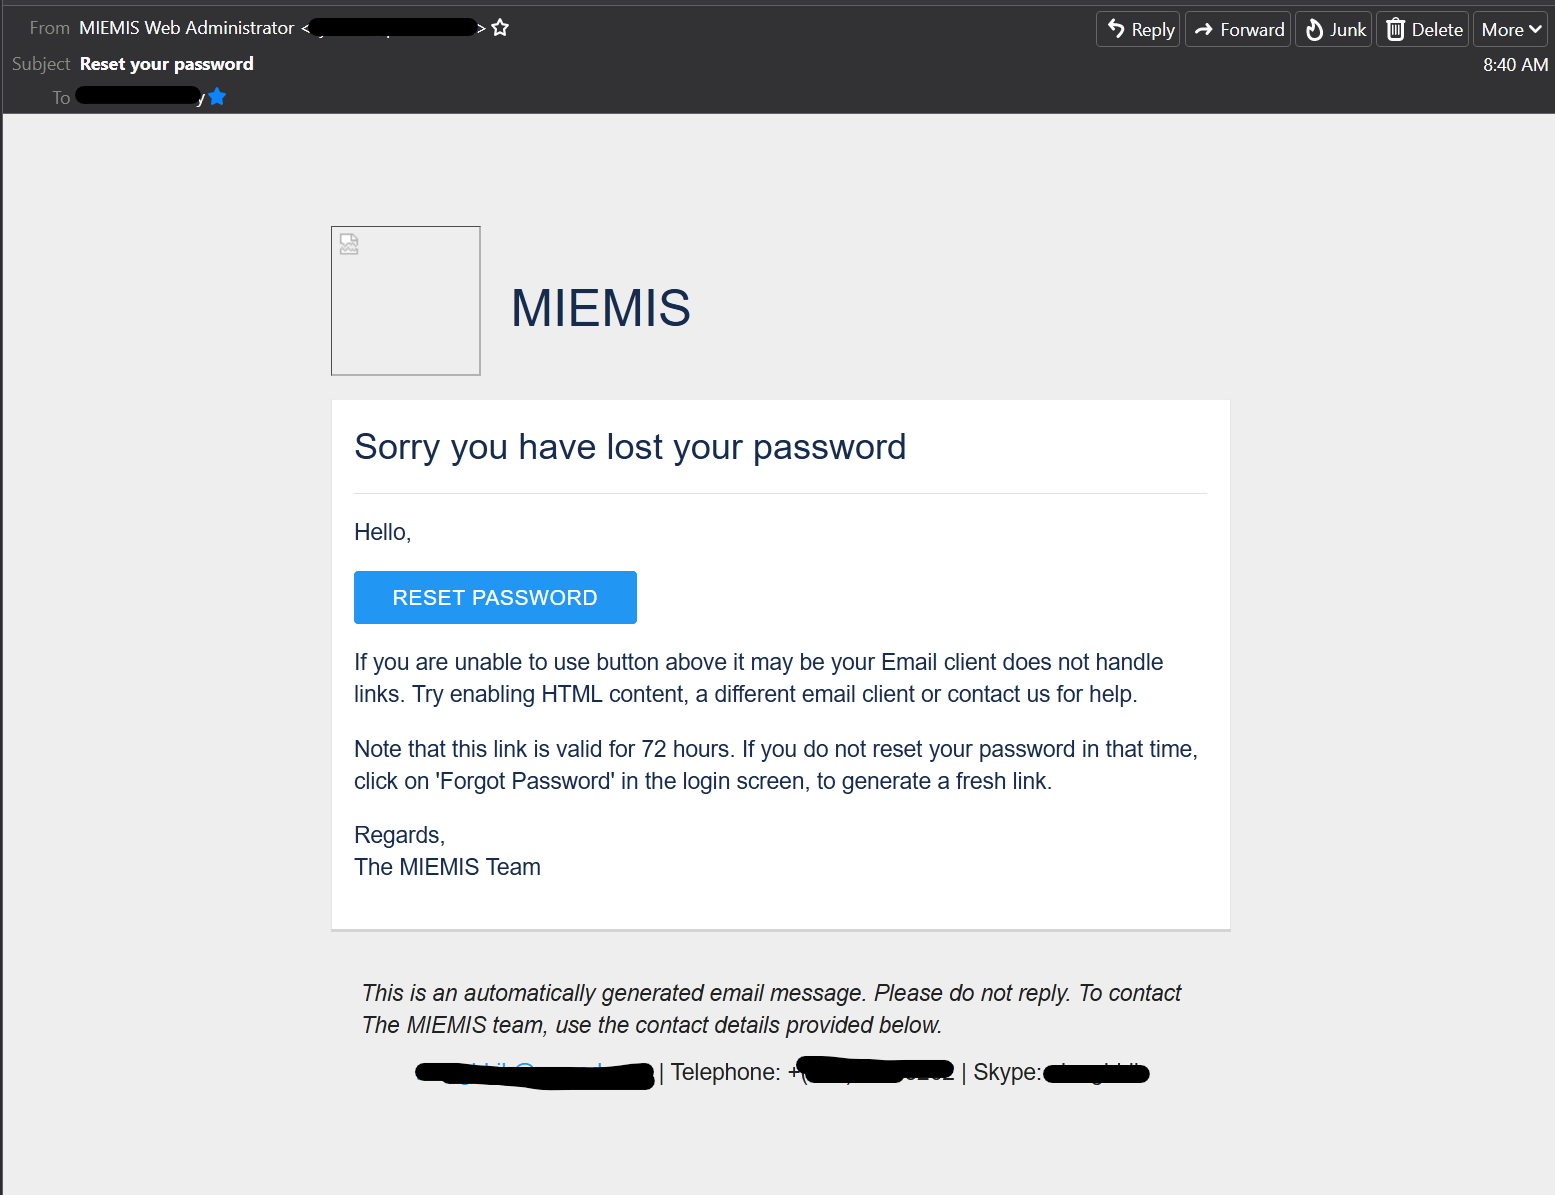The image size is (1555, 1195).
Task: Open the More actions dropdown
Action: [x=1510, y=30]
